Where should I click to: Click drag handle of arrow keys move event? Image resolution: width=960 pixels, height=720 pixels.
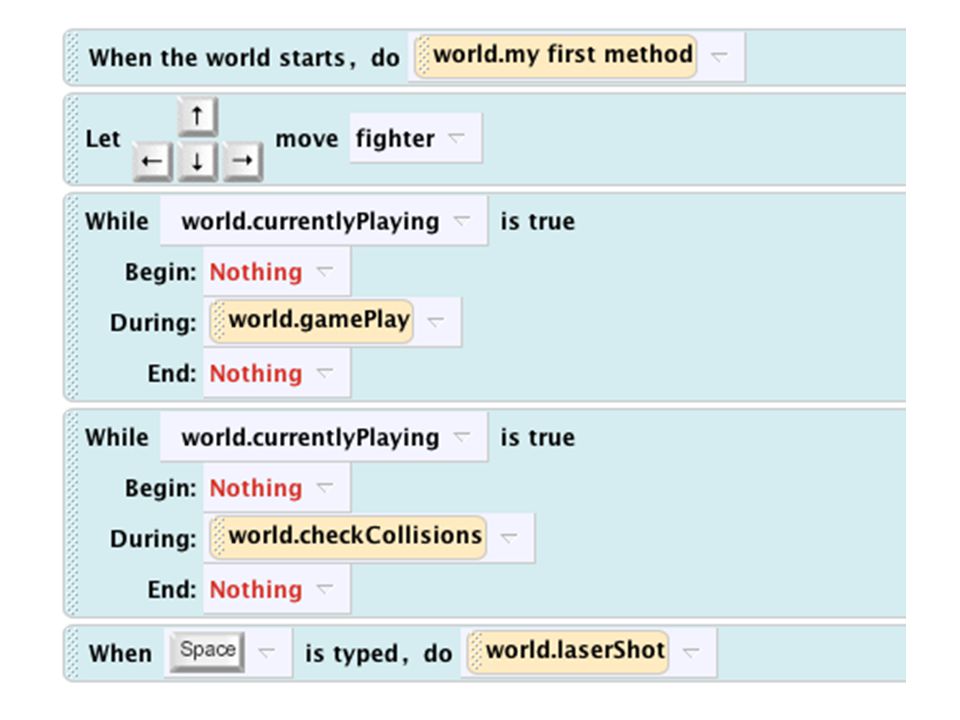pos(72,140)
